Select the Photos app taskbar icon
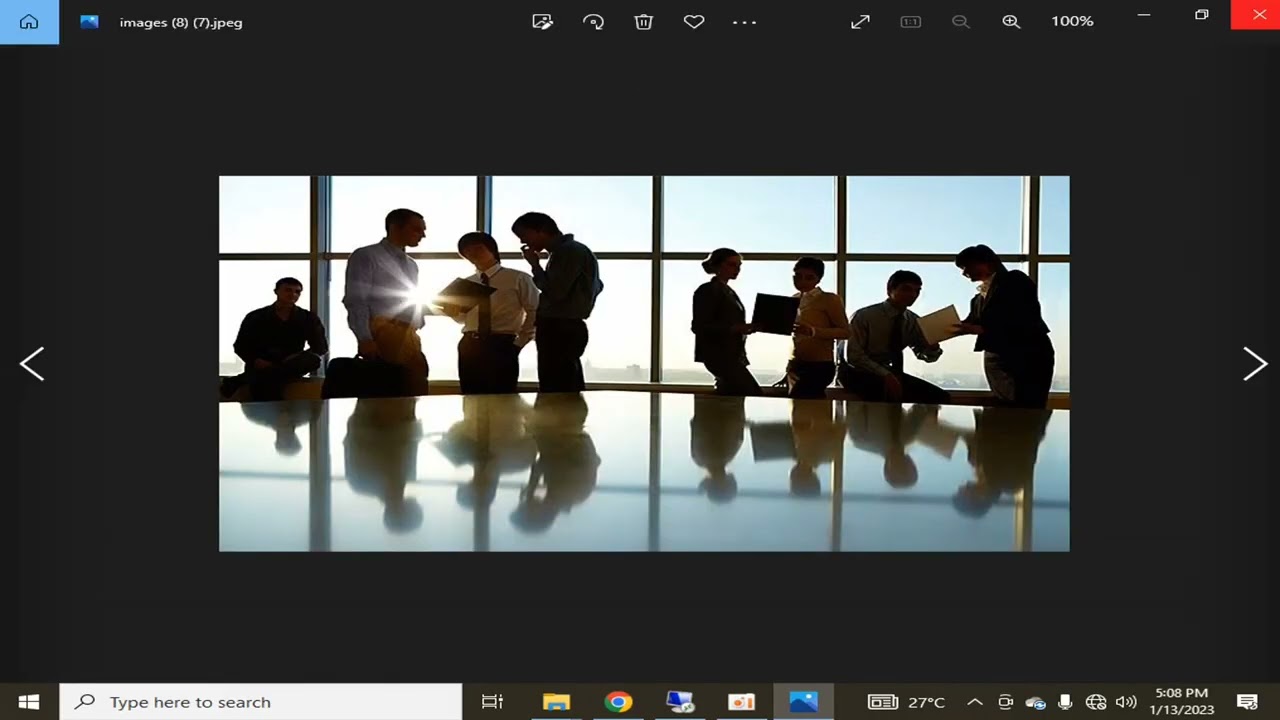Screen dimensions: 1280x720 click(x=803, y=702)
